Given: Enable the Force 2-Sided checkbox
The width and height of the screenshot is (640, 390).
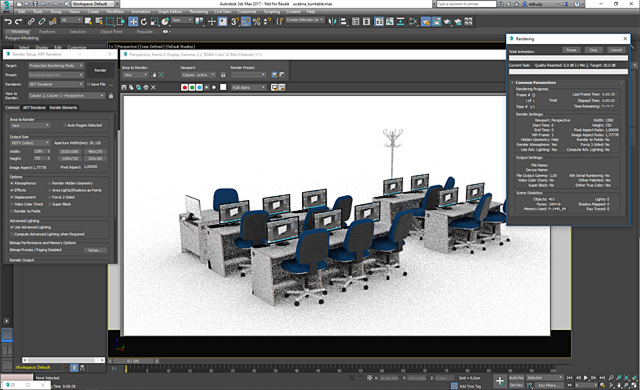Looking at the screenshot, I should tap(50, 197).
